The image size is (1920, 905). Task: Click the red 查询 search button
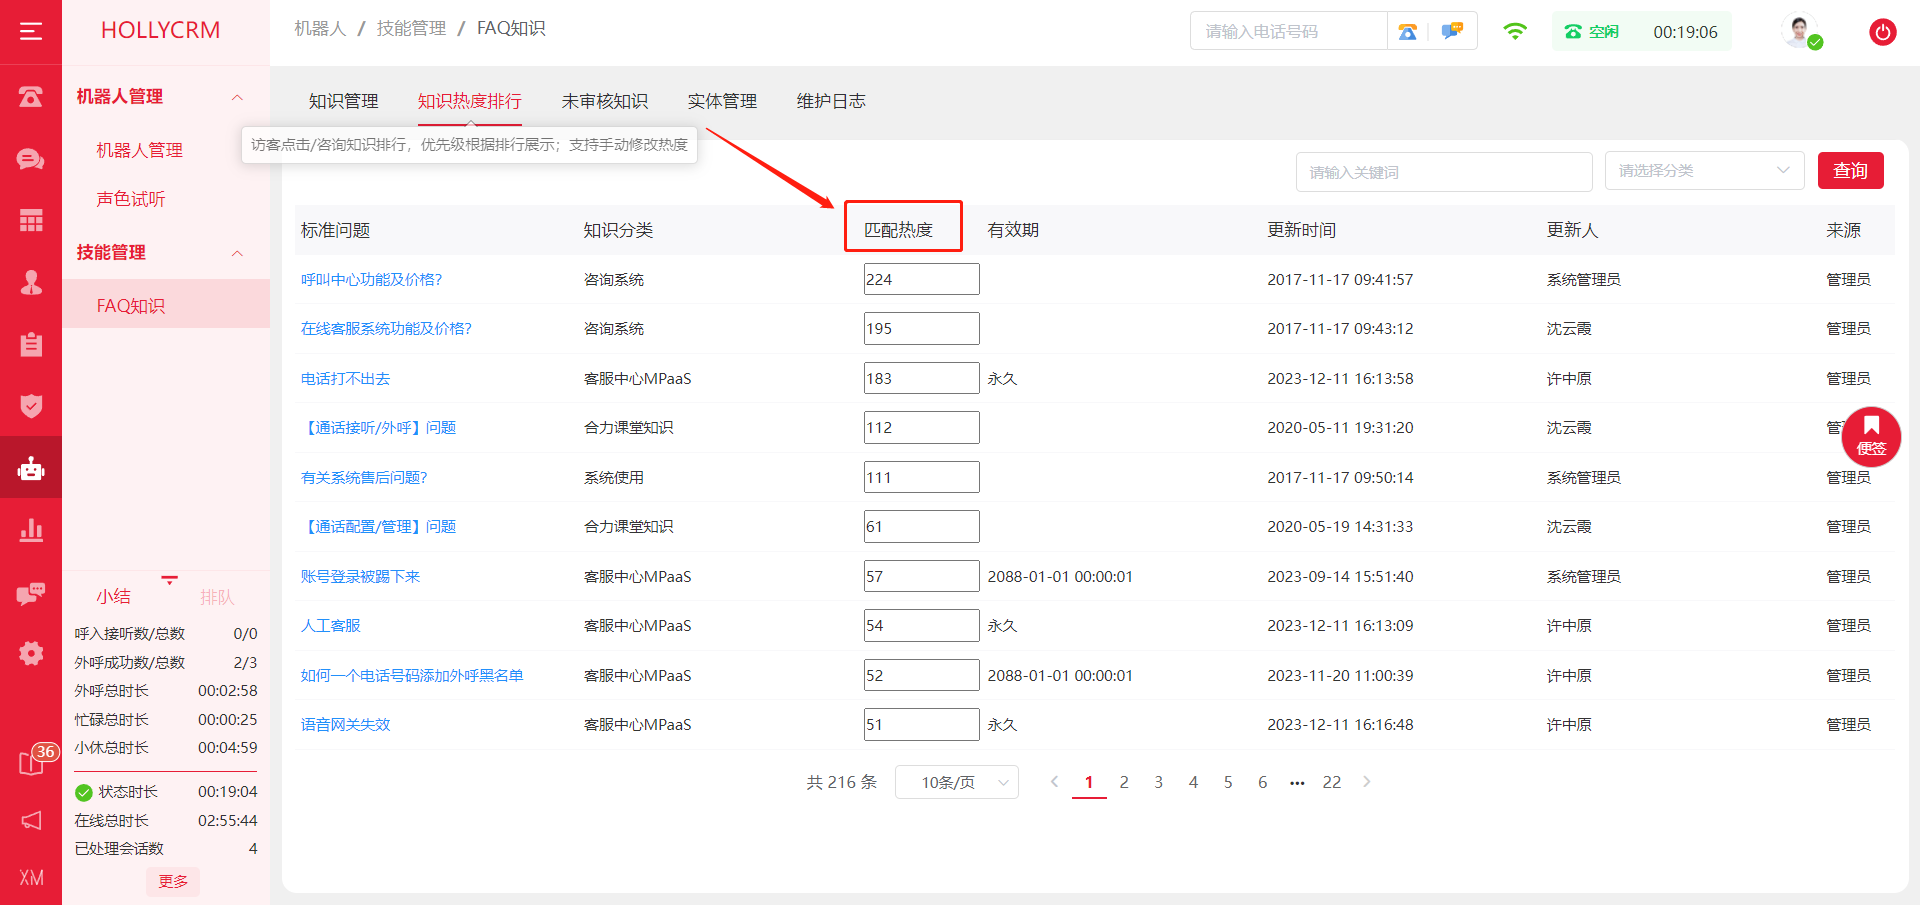1850,171
